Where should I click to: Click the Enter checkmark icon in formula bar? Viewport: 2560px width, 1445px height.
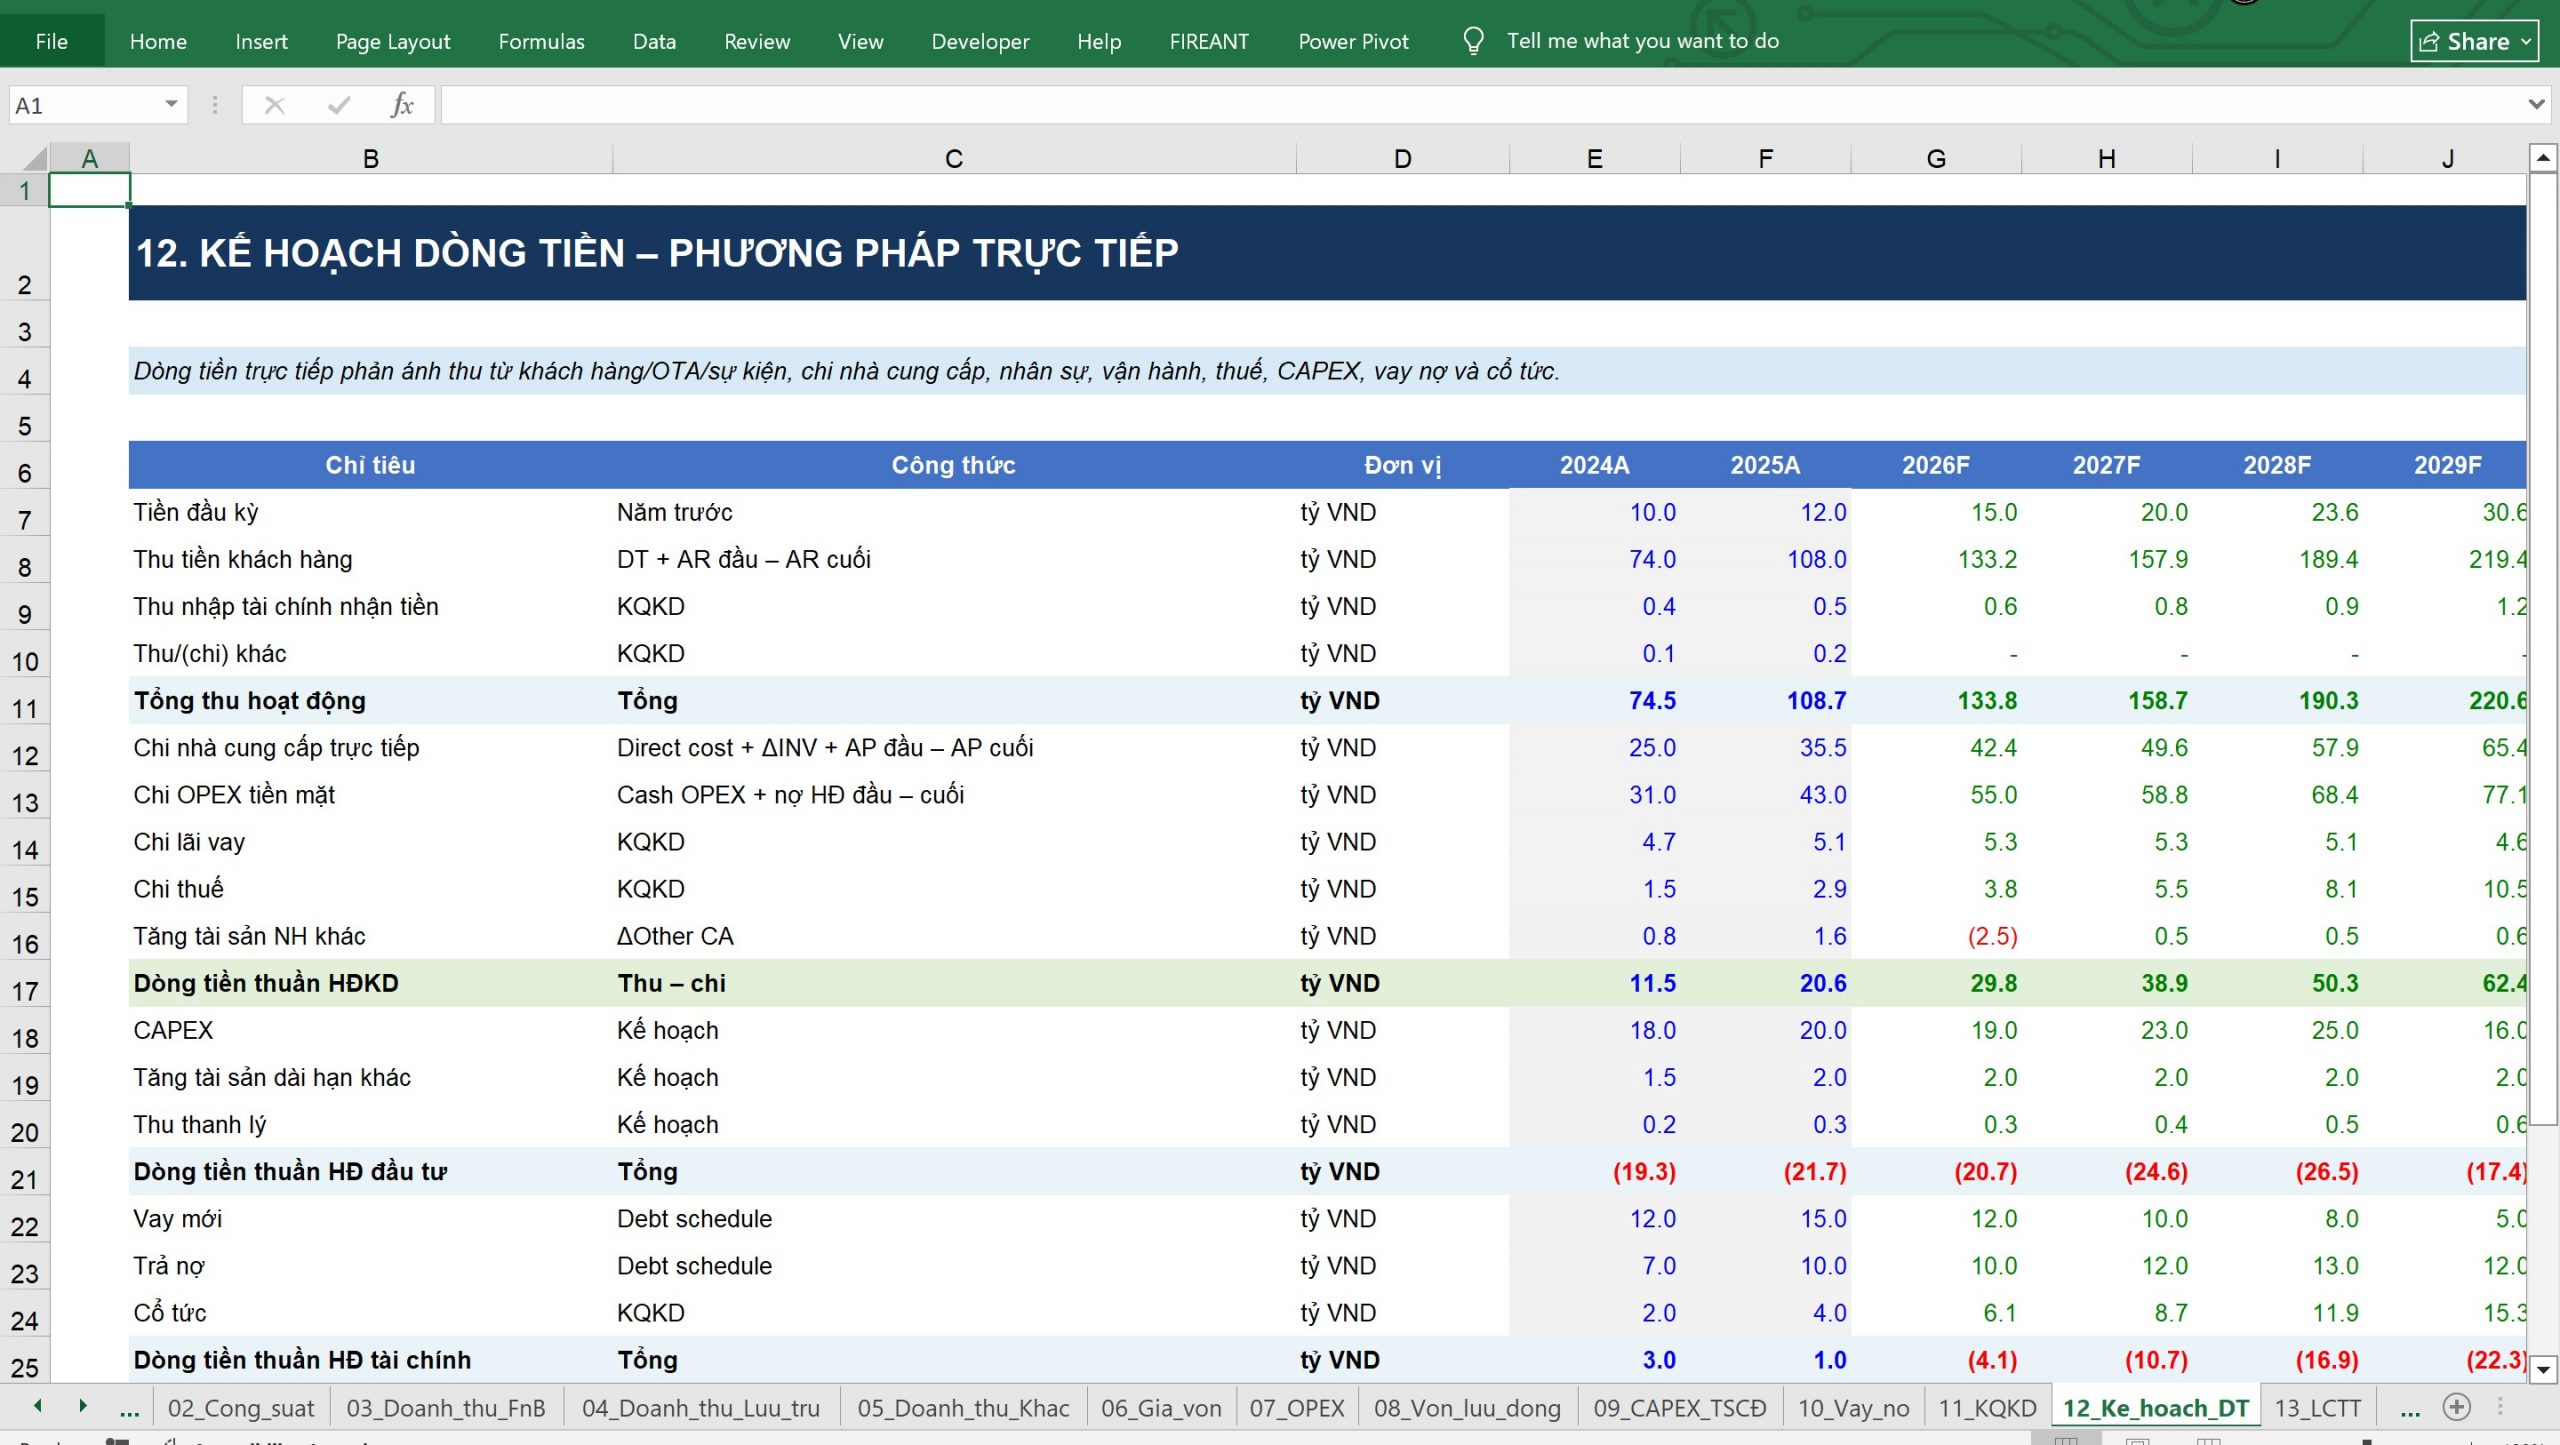click(x=339, y=105)
